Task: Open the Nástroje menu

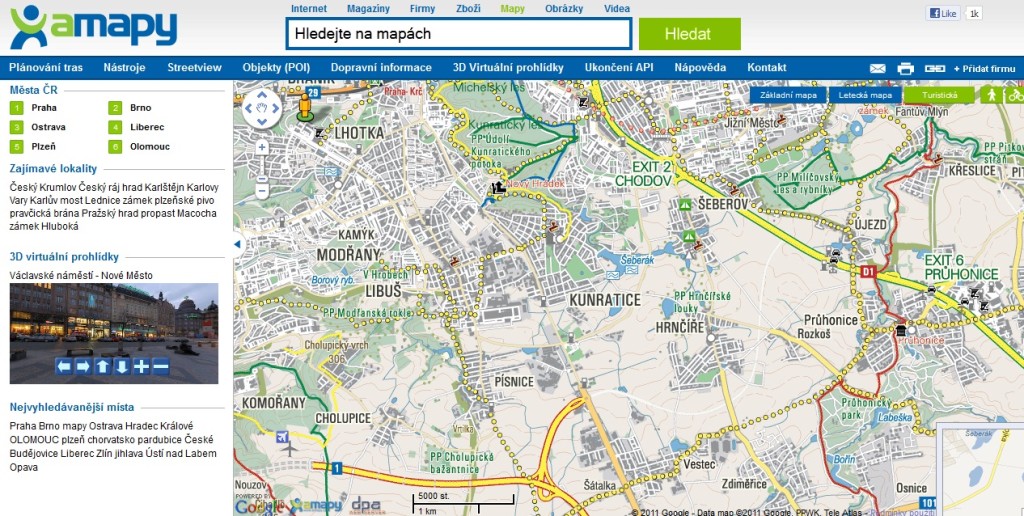Action: click(124, 67)
